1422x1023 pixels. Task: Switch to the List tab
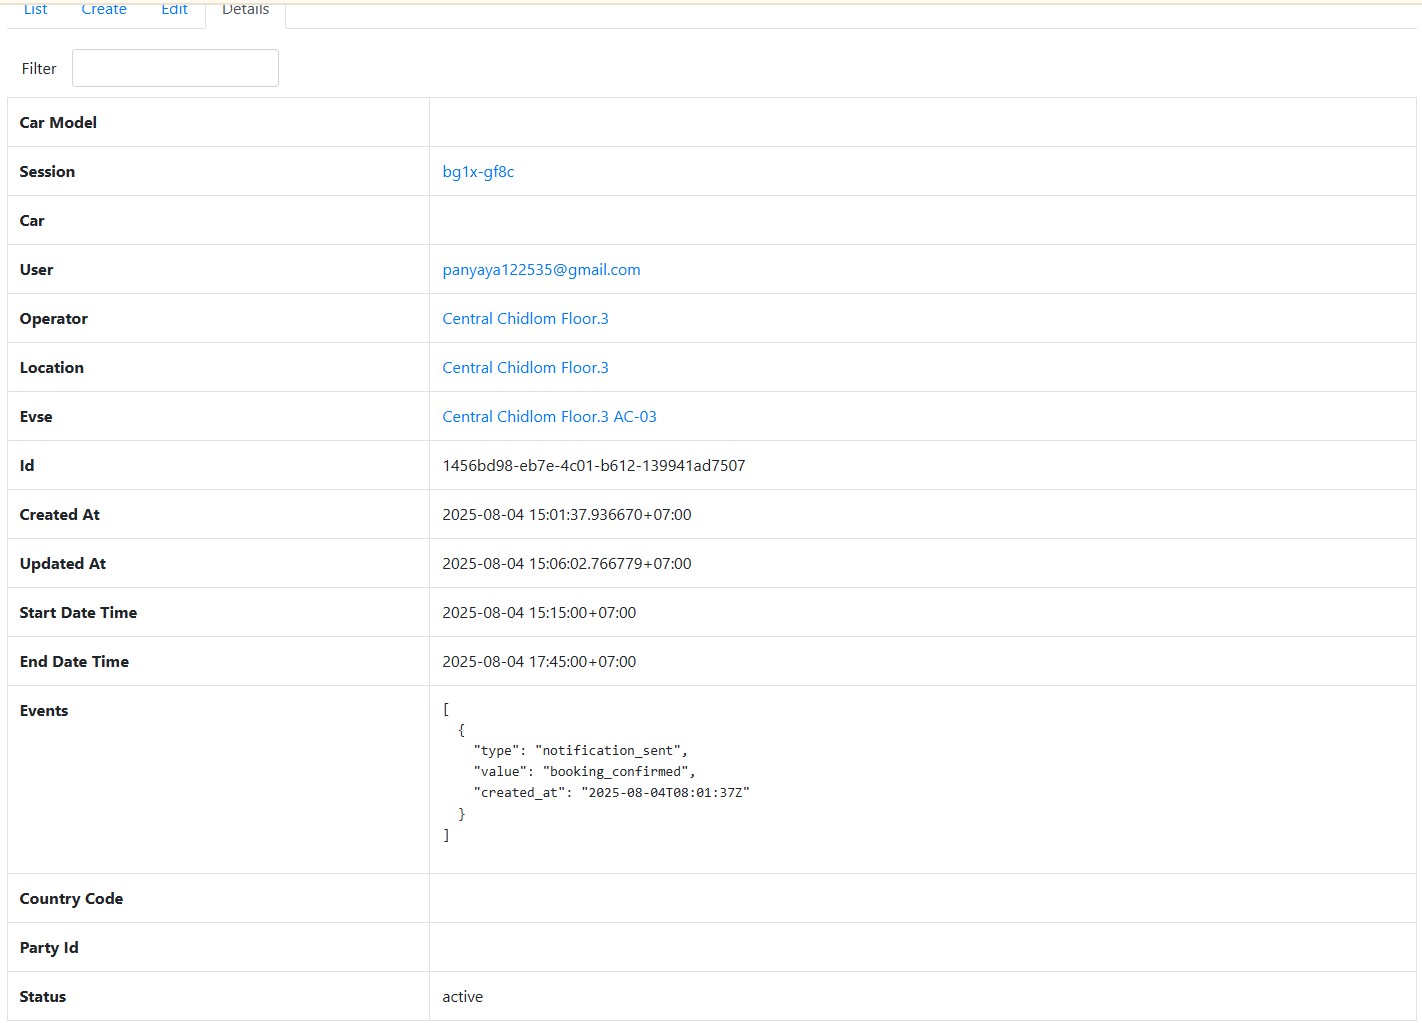tap(35, 10)
